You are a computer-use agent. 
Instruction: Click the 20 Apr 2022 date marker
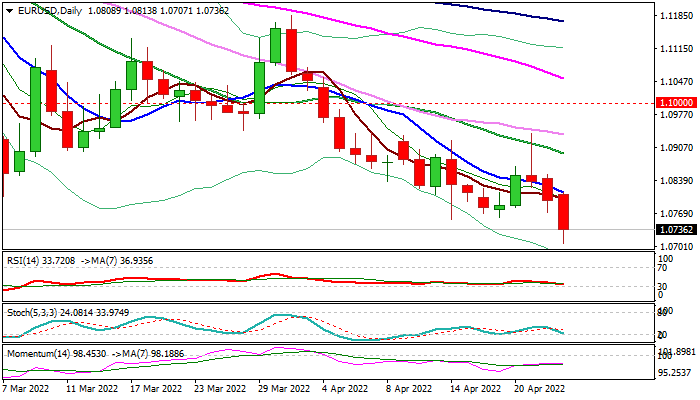tap(536, 385)
